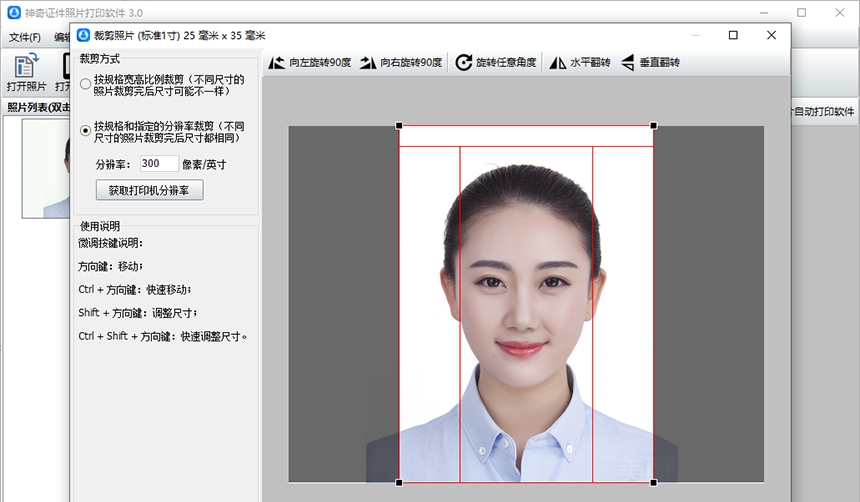Click the top-right crop handle

[654, 126]
